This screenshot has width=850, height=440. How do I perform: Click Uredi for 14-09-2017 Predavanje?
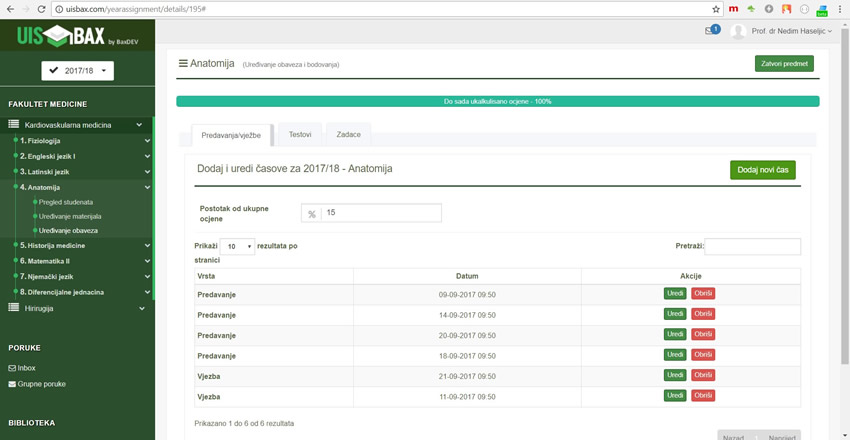(x=675, y=314)
